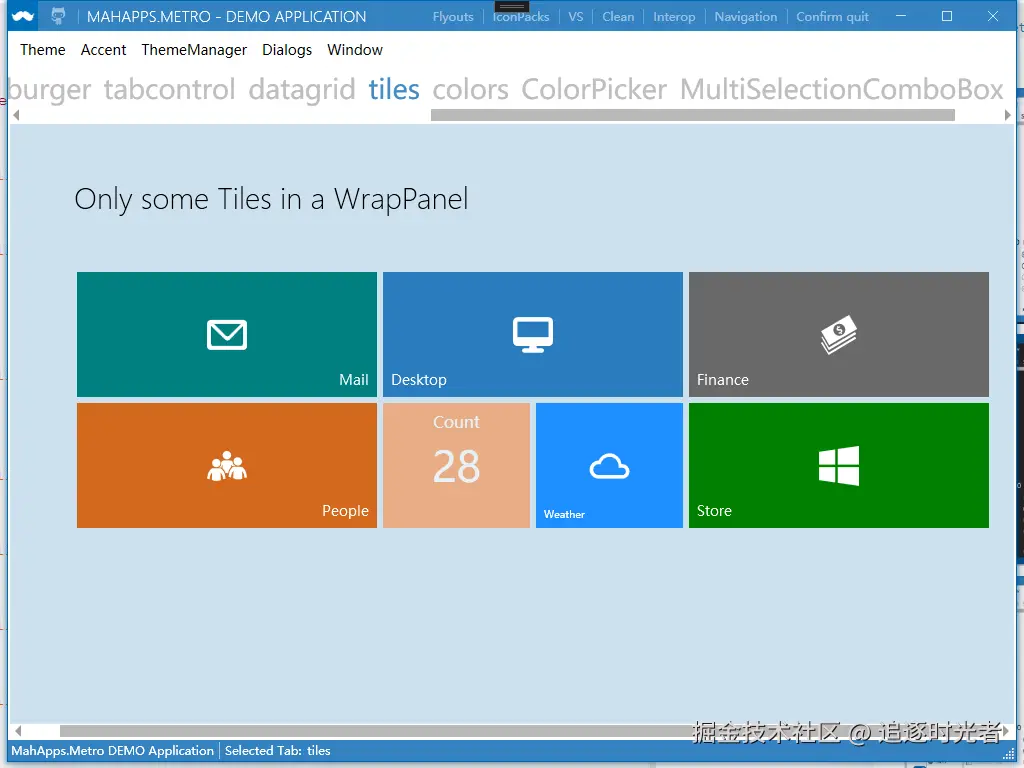Switch to the tabcontrol tab
This screenshot has height=768, width=1024.
[x=169, y=89]
